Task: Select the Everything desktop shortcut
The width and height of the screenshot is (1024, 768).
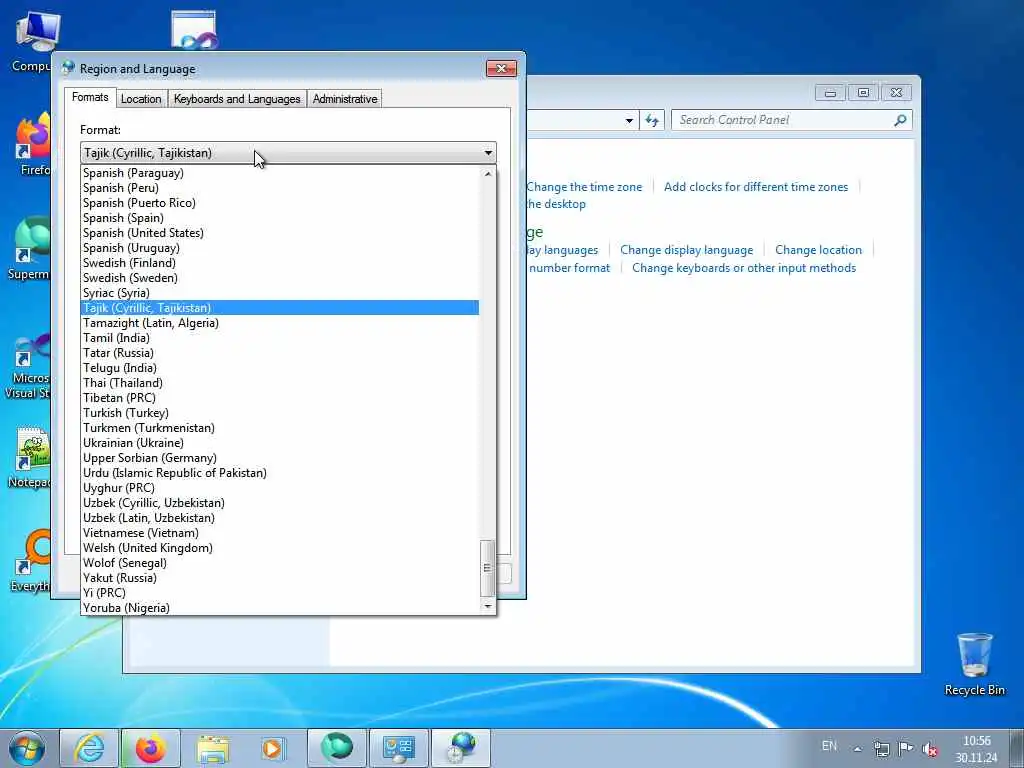Action: [x=31, y=560]
